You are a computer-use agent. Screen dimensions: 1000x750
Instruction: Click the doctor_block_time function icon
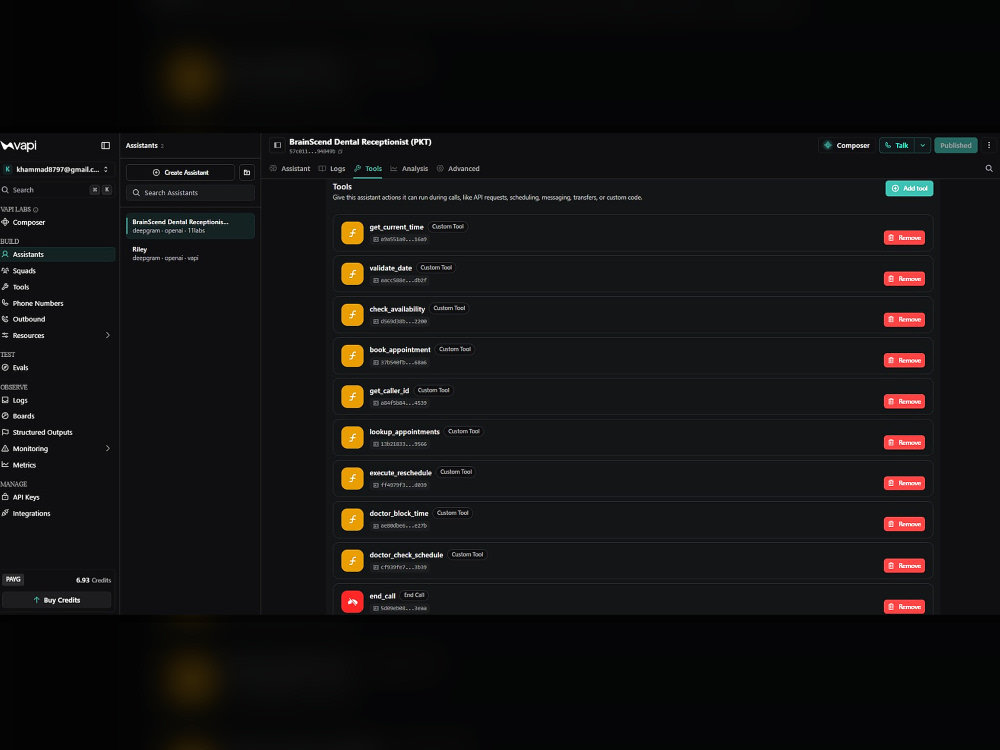[x=352, y=519]
